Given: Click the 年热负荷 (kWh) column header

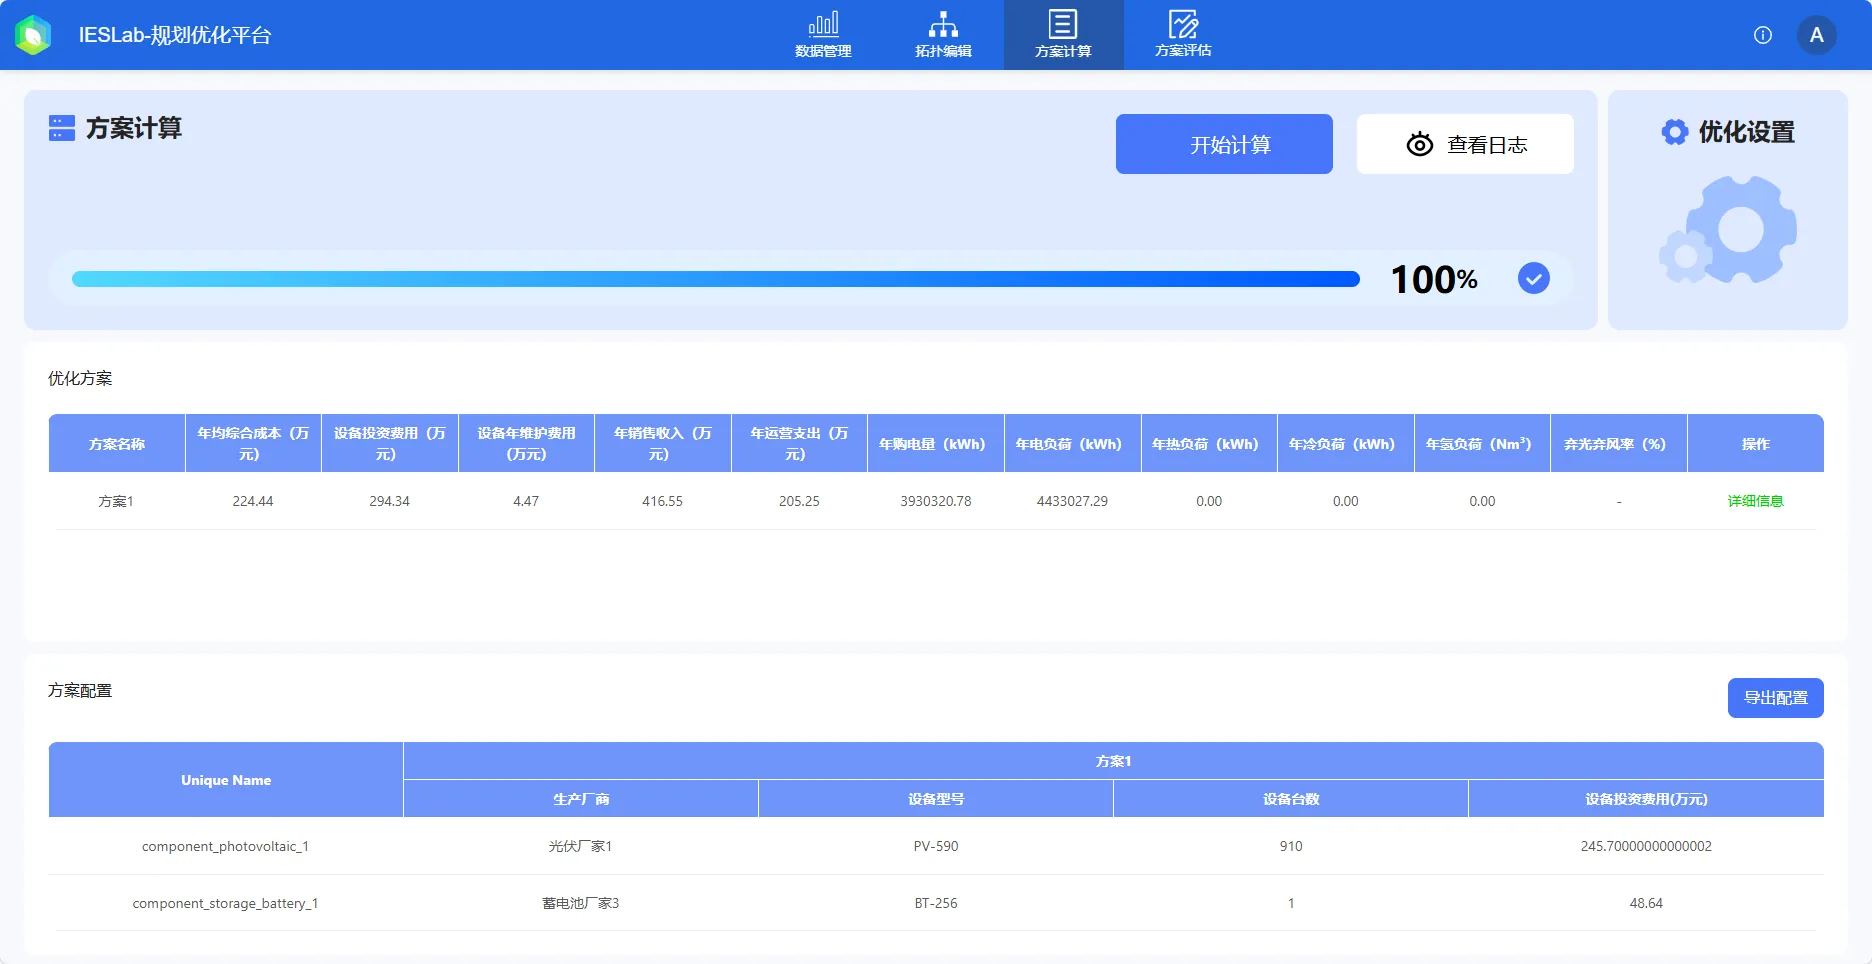Looking at the screenshot, I should coord(1209,443).
